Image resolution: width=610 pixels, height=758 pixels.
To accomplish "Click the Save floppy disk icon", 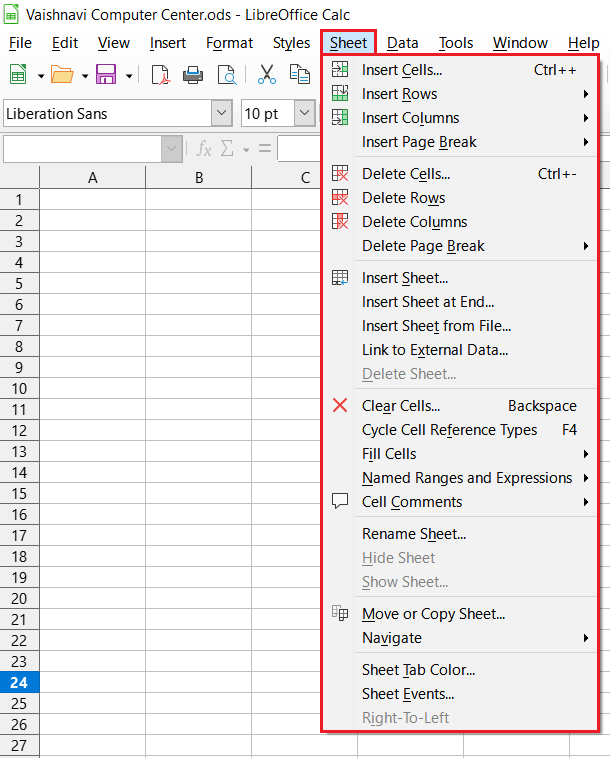I will (106, 75).
